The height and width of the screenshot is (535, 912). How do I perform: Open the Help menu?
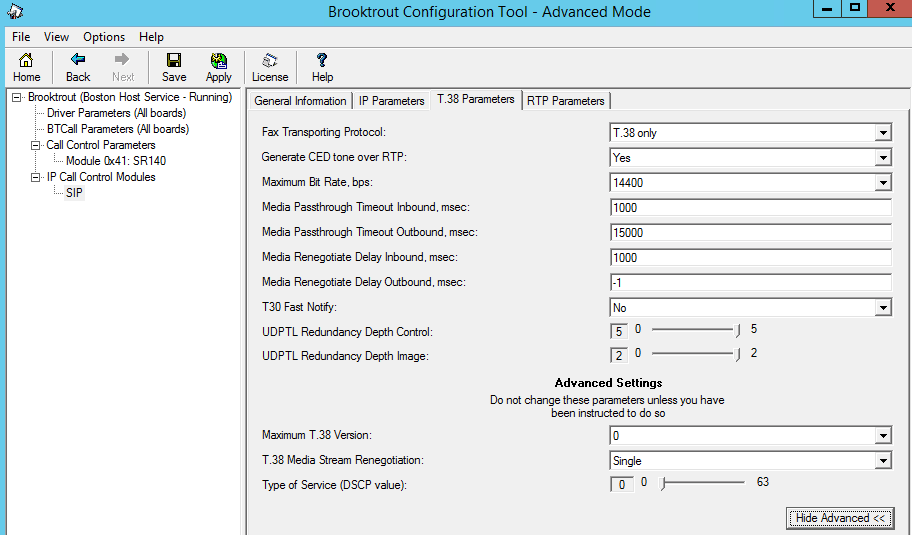click(x=151, y=37)
